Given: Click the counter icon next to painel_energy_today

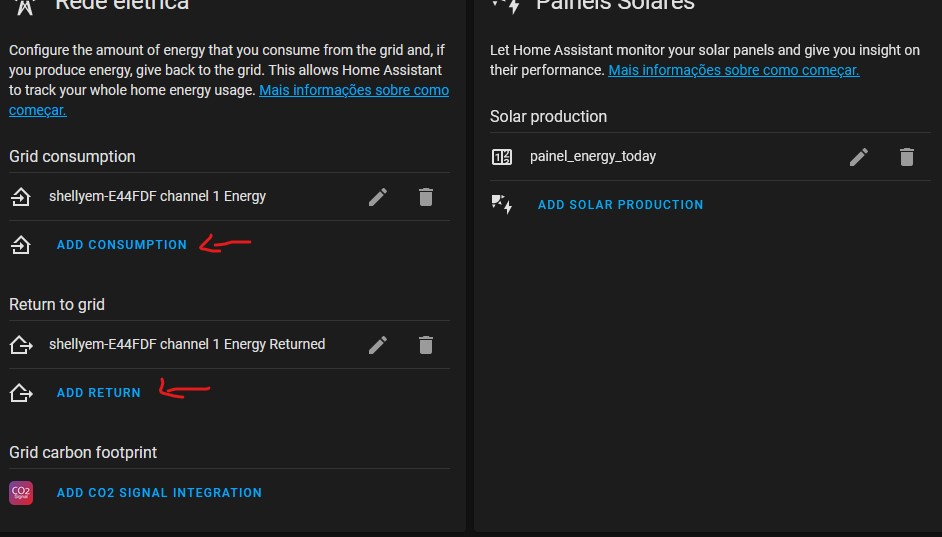Looking at the screenshot, I should (x=502, y=157).
